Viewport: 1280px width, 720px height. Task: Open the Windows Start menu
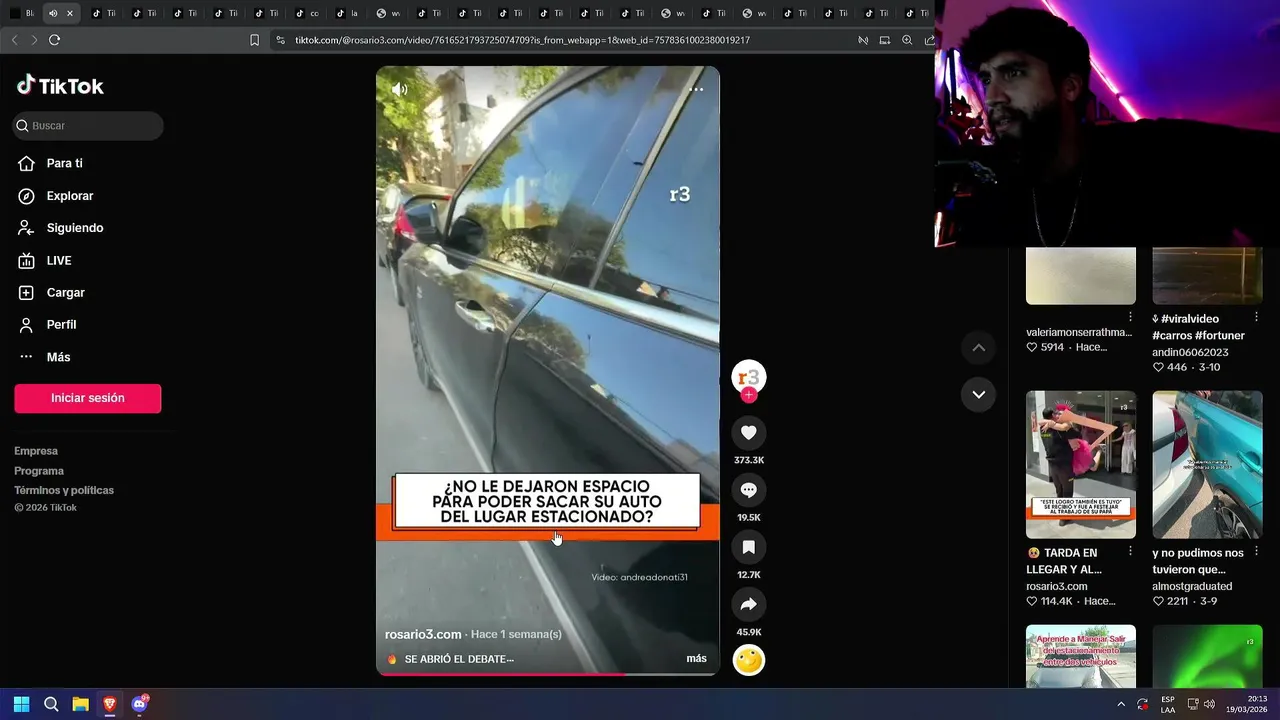point(21,704)
